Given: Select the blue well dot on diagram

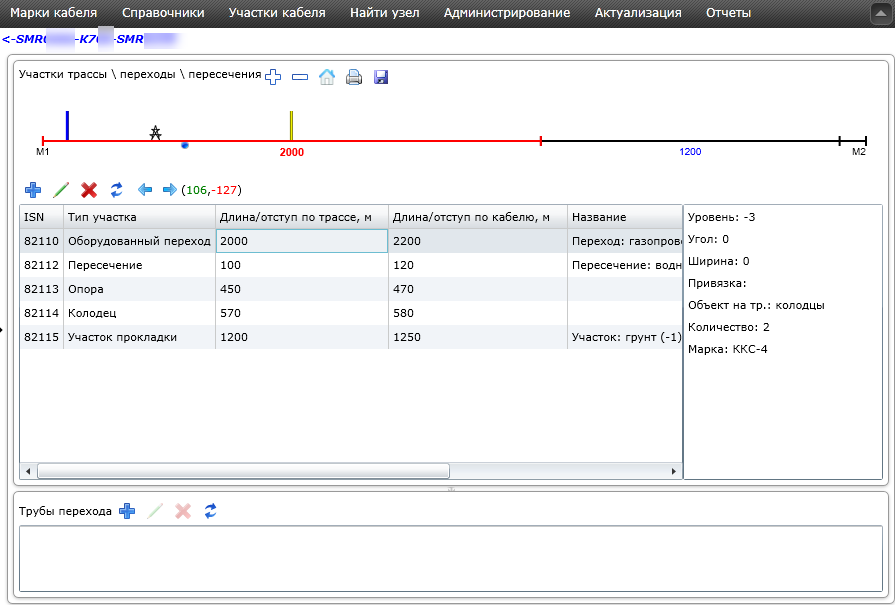Looking at the screenshot, I should click(x=184, y=146).
